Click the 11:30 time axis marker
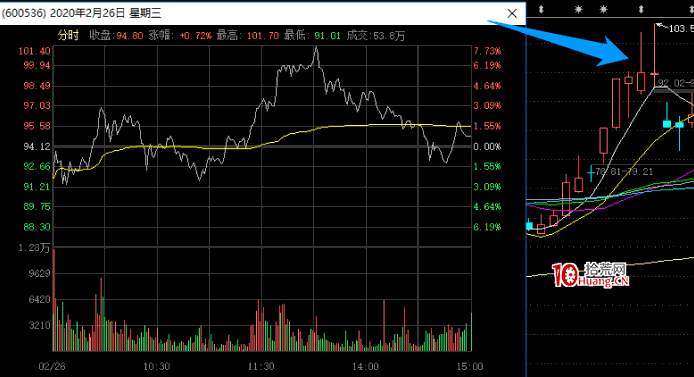This screenshot has height=377, width=694. pos(261,366)
